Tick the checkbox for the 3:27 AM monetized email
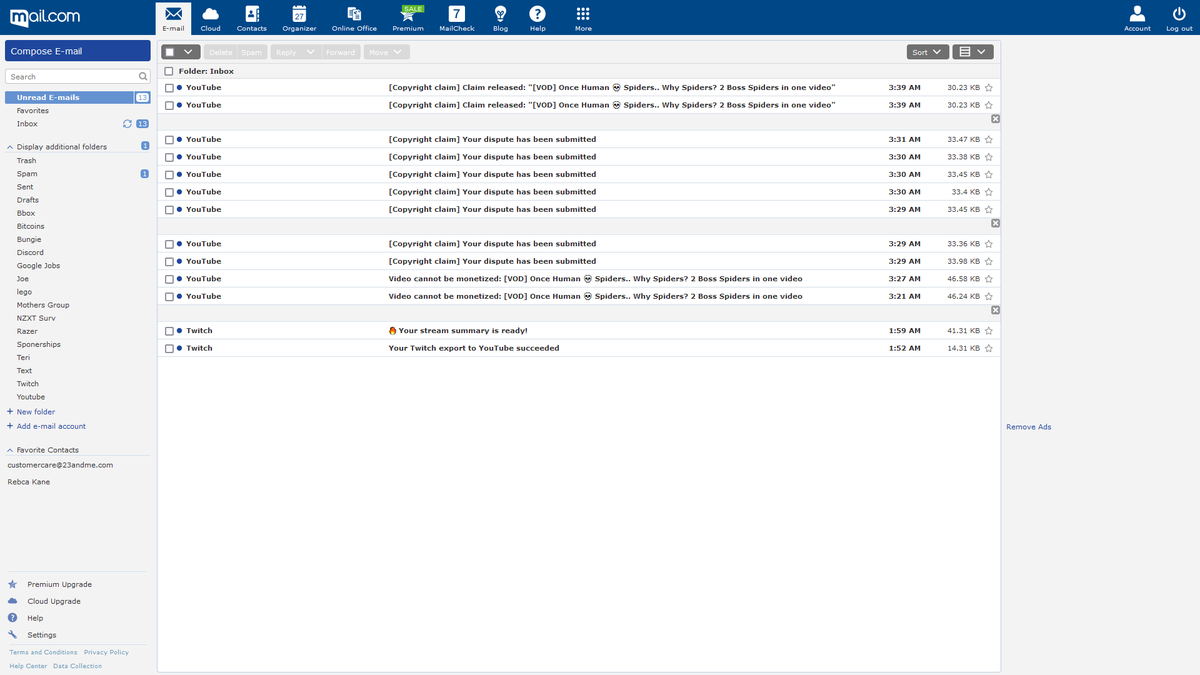 tap(169, 279)
